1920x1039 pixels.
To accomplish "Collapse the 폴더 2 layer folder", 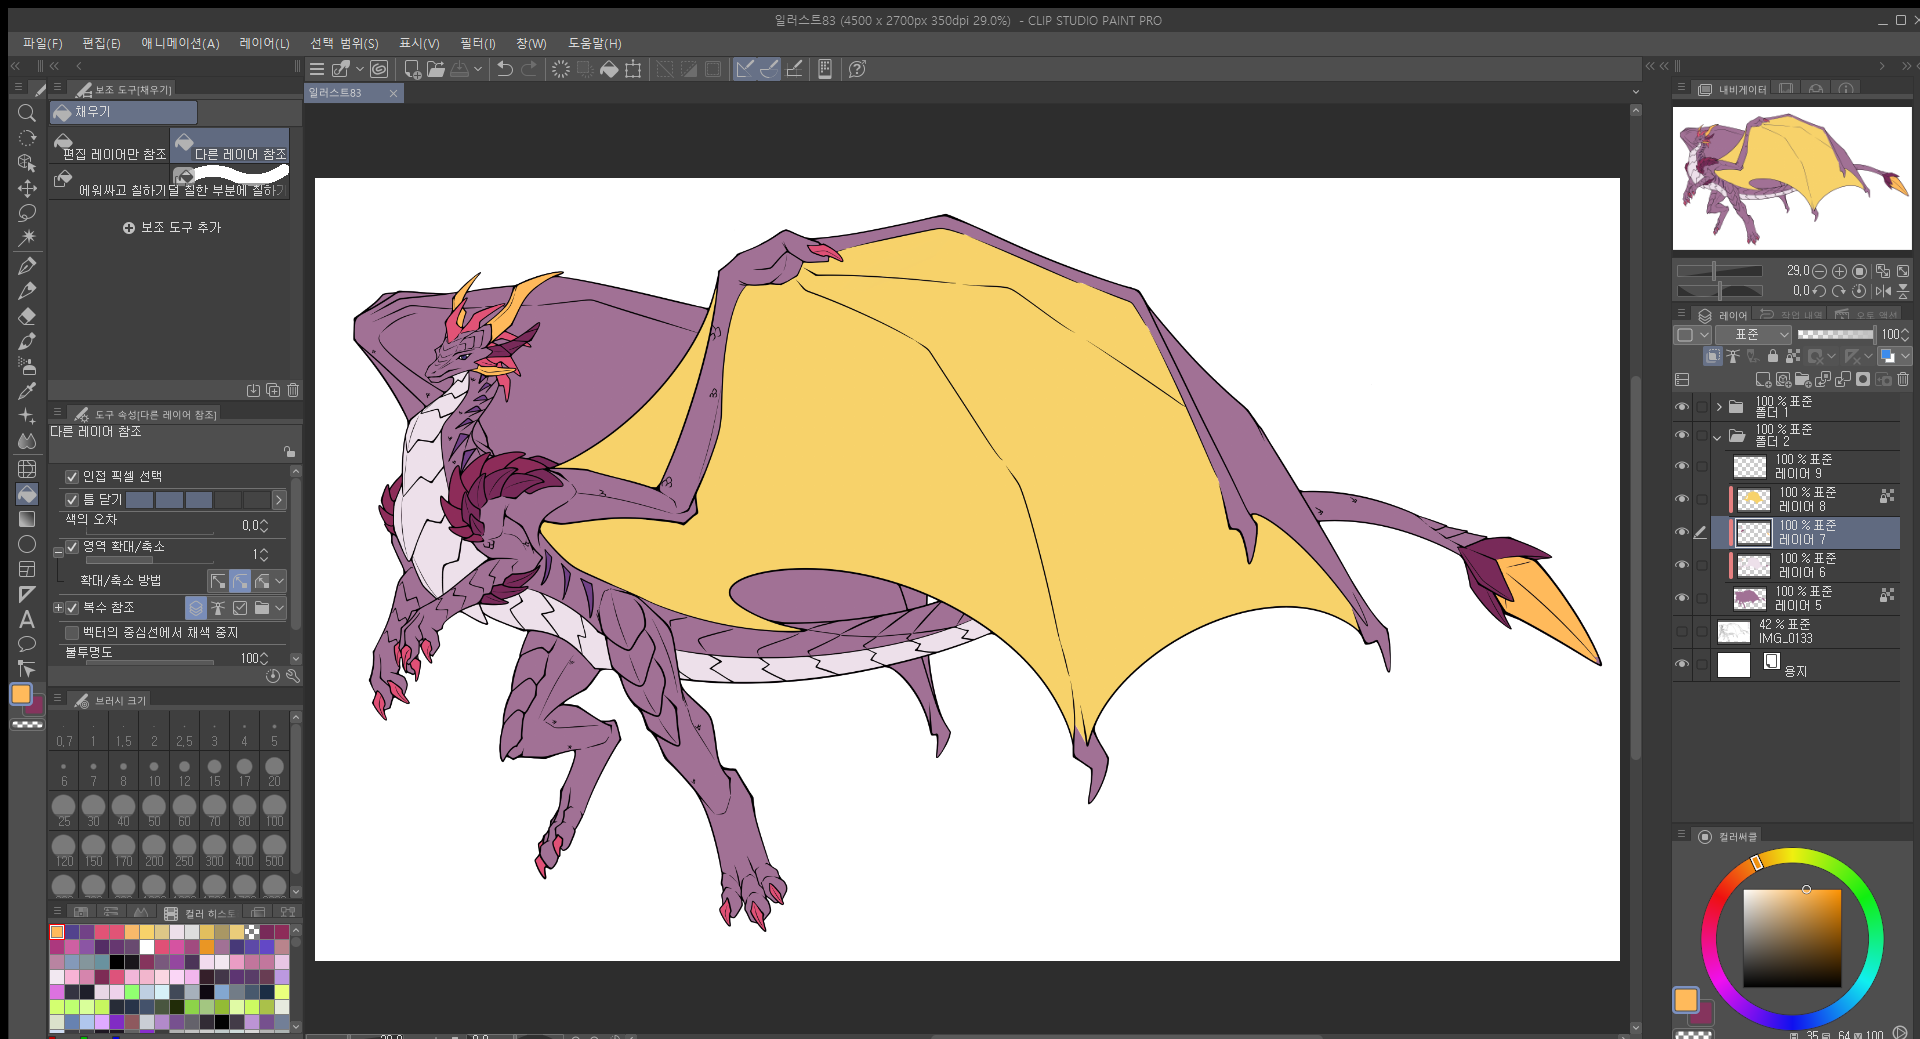I will click(x=1718, y=437).
